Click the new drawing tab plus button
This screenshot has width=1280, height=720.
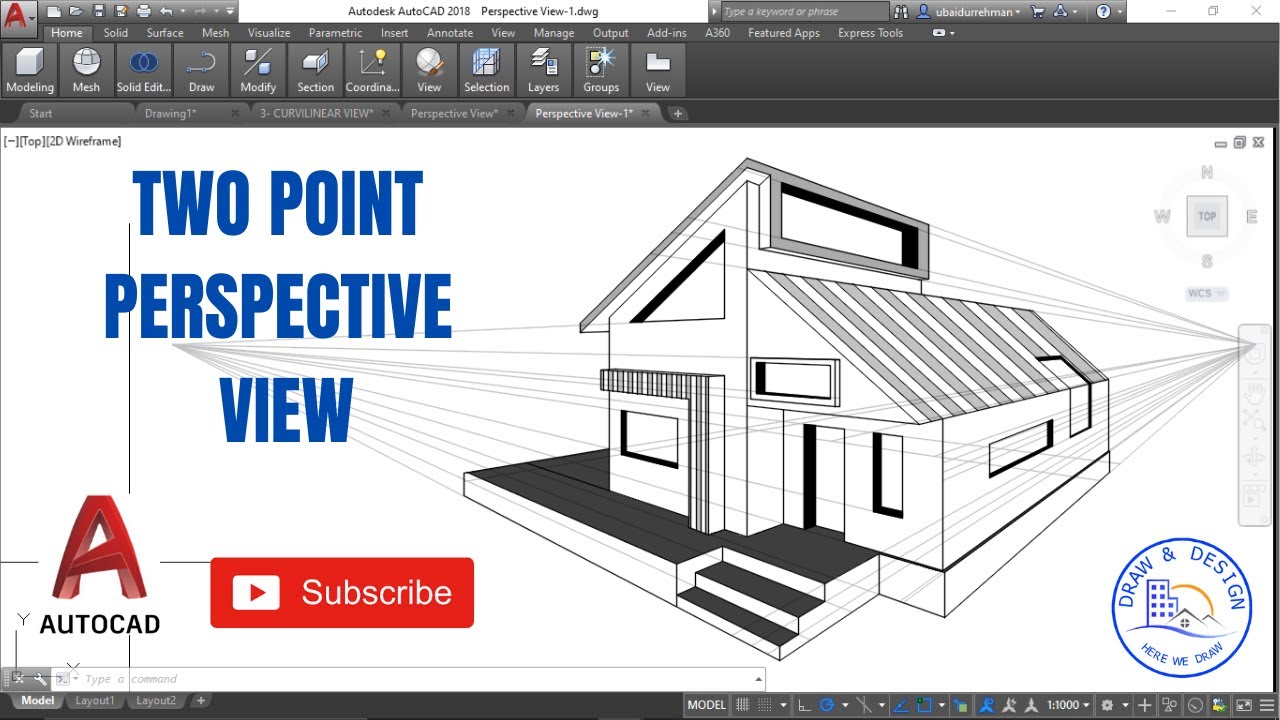[678, 113]
